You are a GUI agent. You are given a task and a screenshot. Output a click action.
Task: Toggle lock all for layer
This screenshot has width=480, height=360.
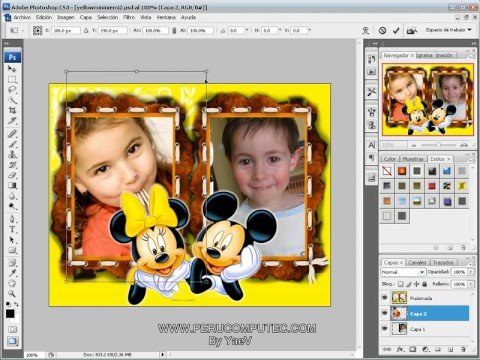tap(424, 284)
